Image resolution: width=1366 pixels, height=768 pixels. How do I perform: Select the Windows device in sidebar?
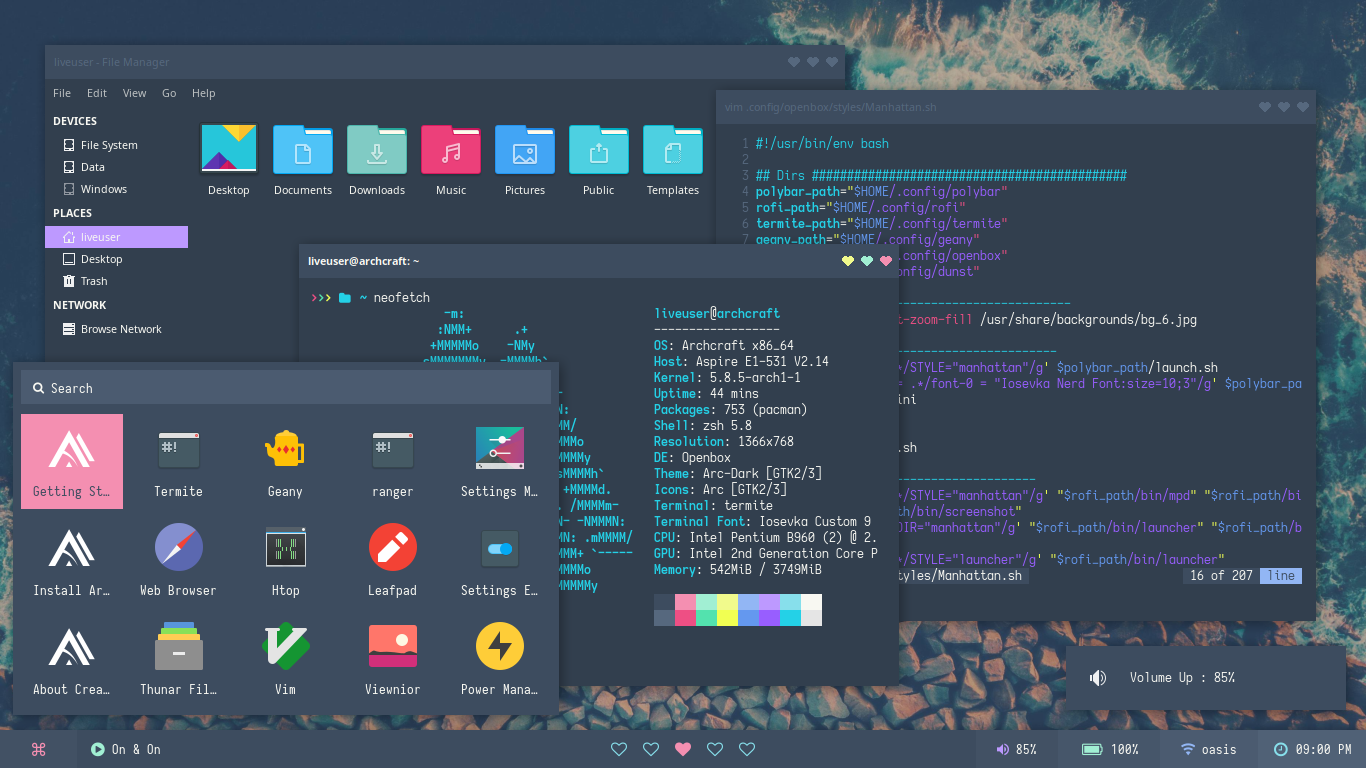(116, 189)
